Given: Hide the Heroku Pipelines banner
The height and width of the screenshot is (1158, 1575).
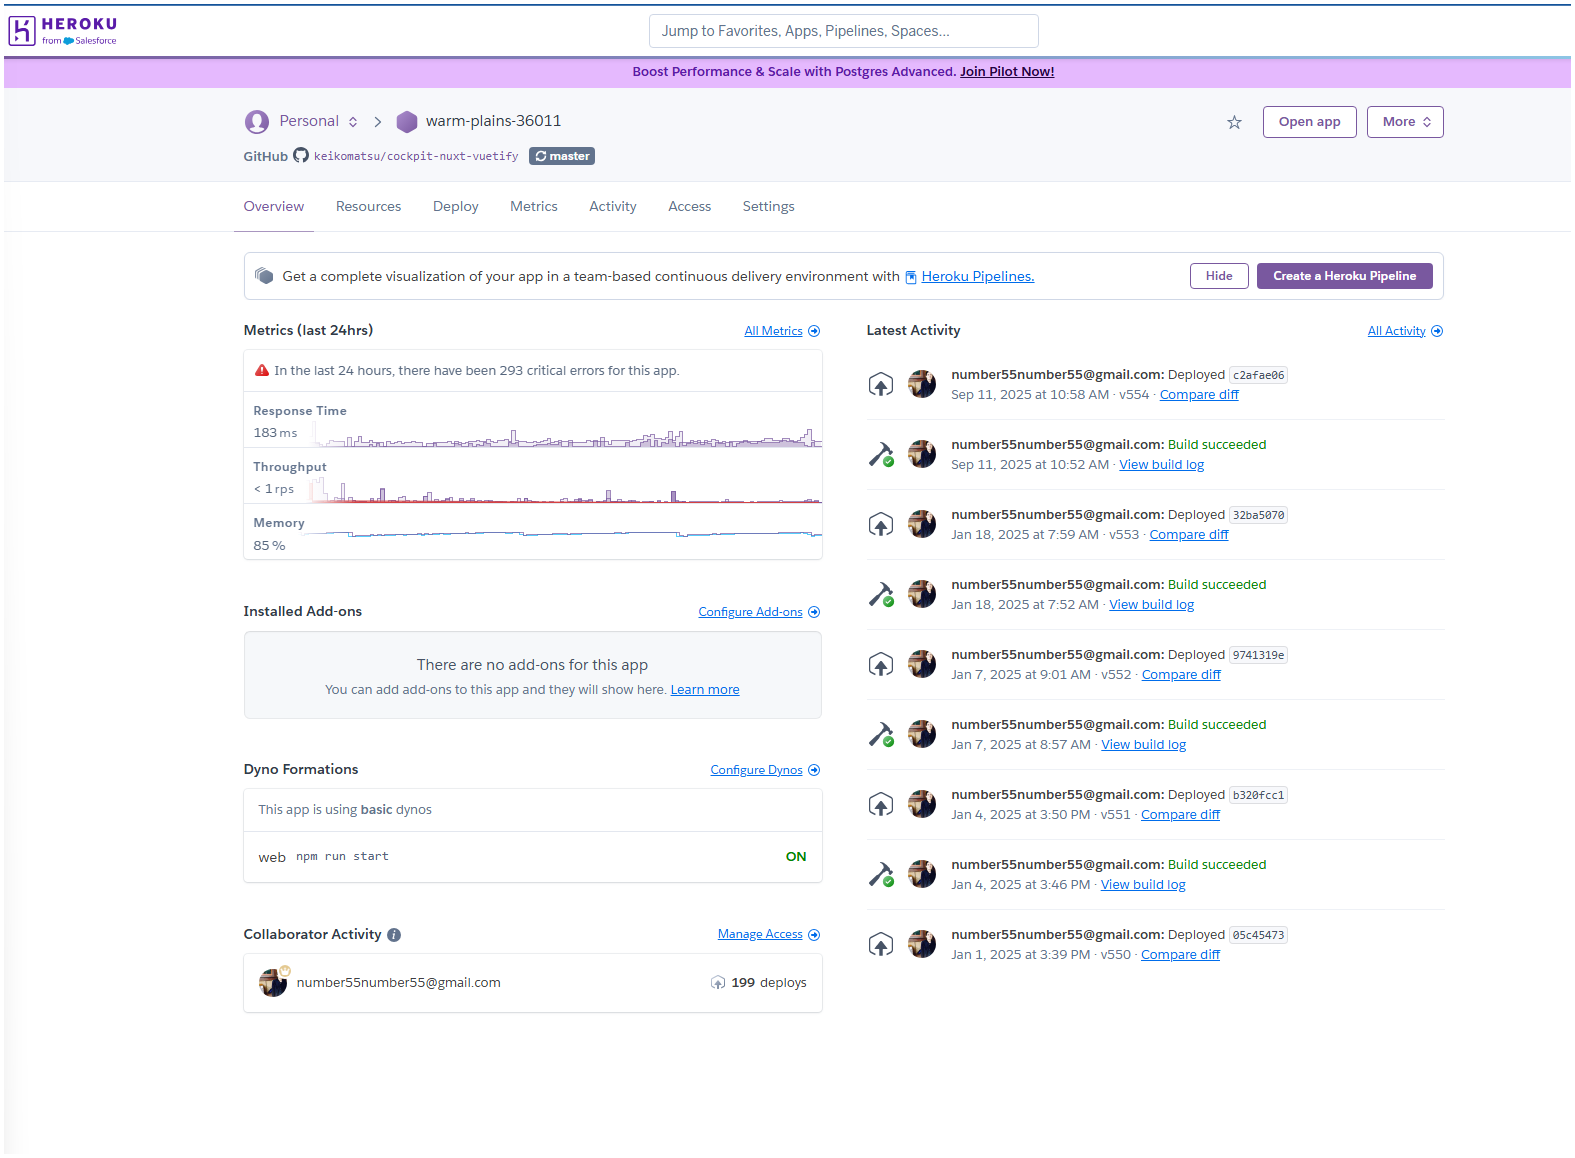Looking at the screenshot, I should 1219,276.
